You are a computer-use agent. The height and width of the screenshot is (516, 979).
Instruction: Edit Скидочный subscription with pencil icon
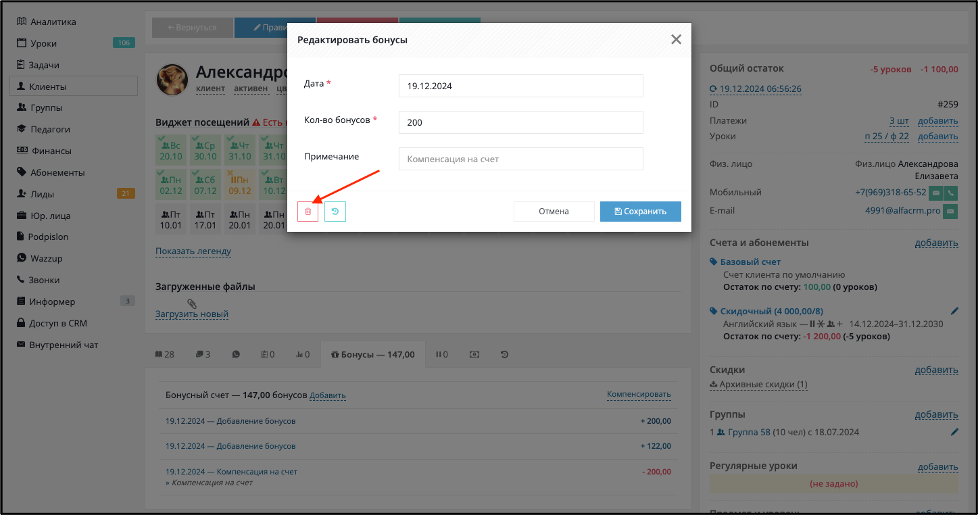point(954,311)
